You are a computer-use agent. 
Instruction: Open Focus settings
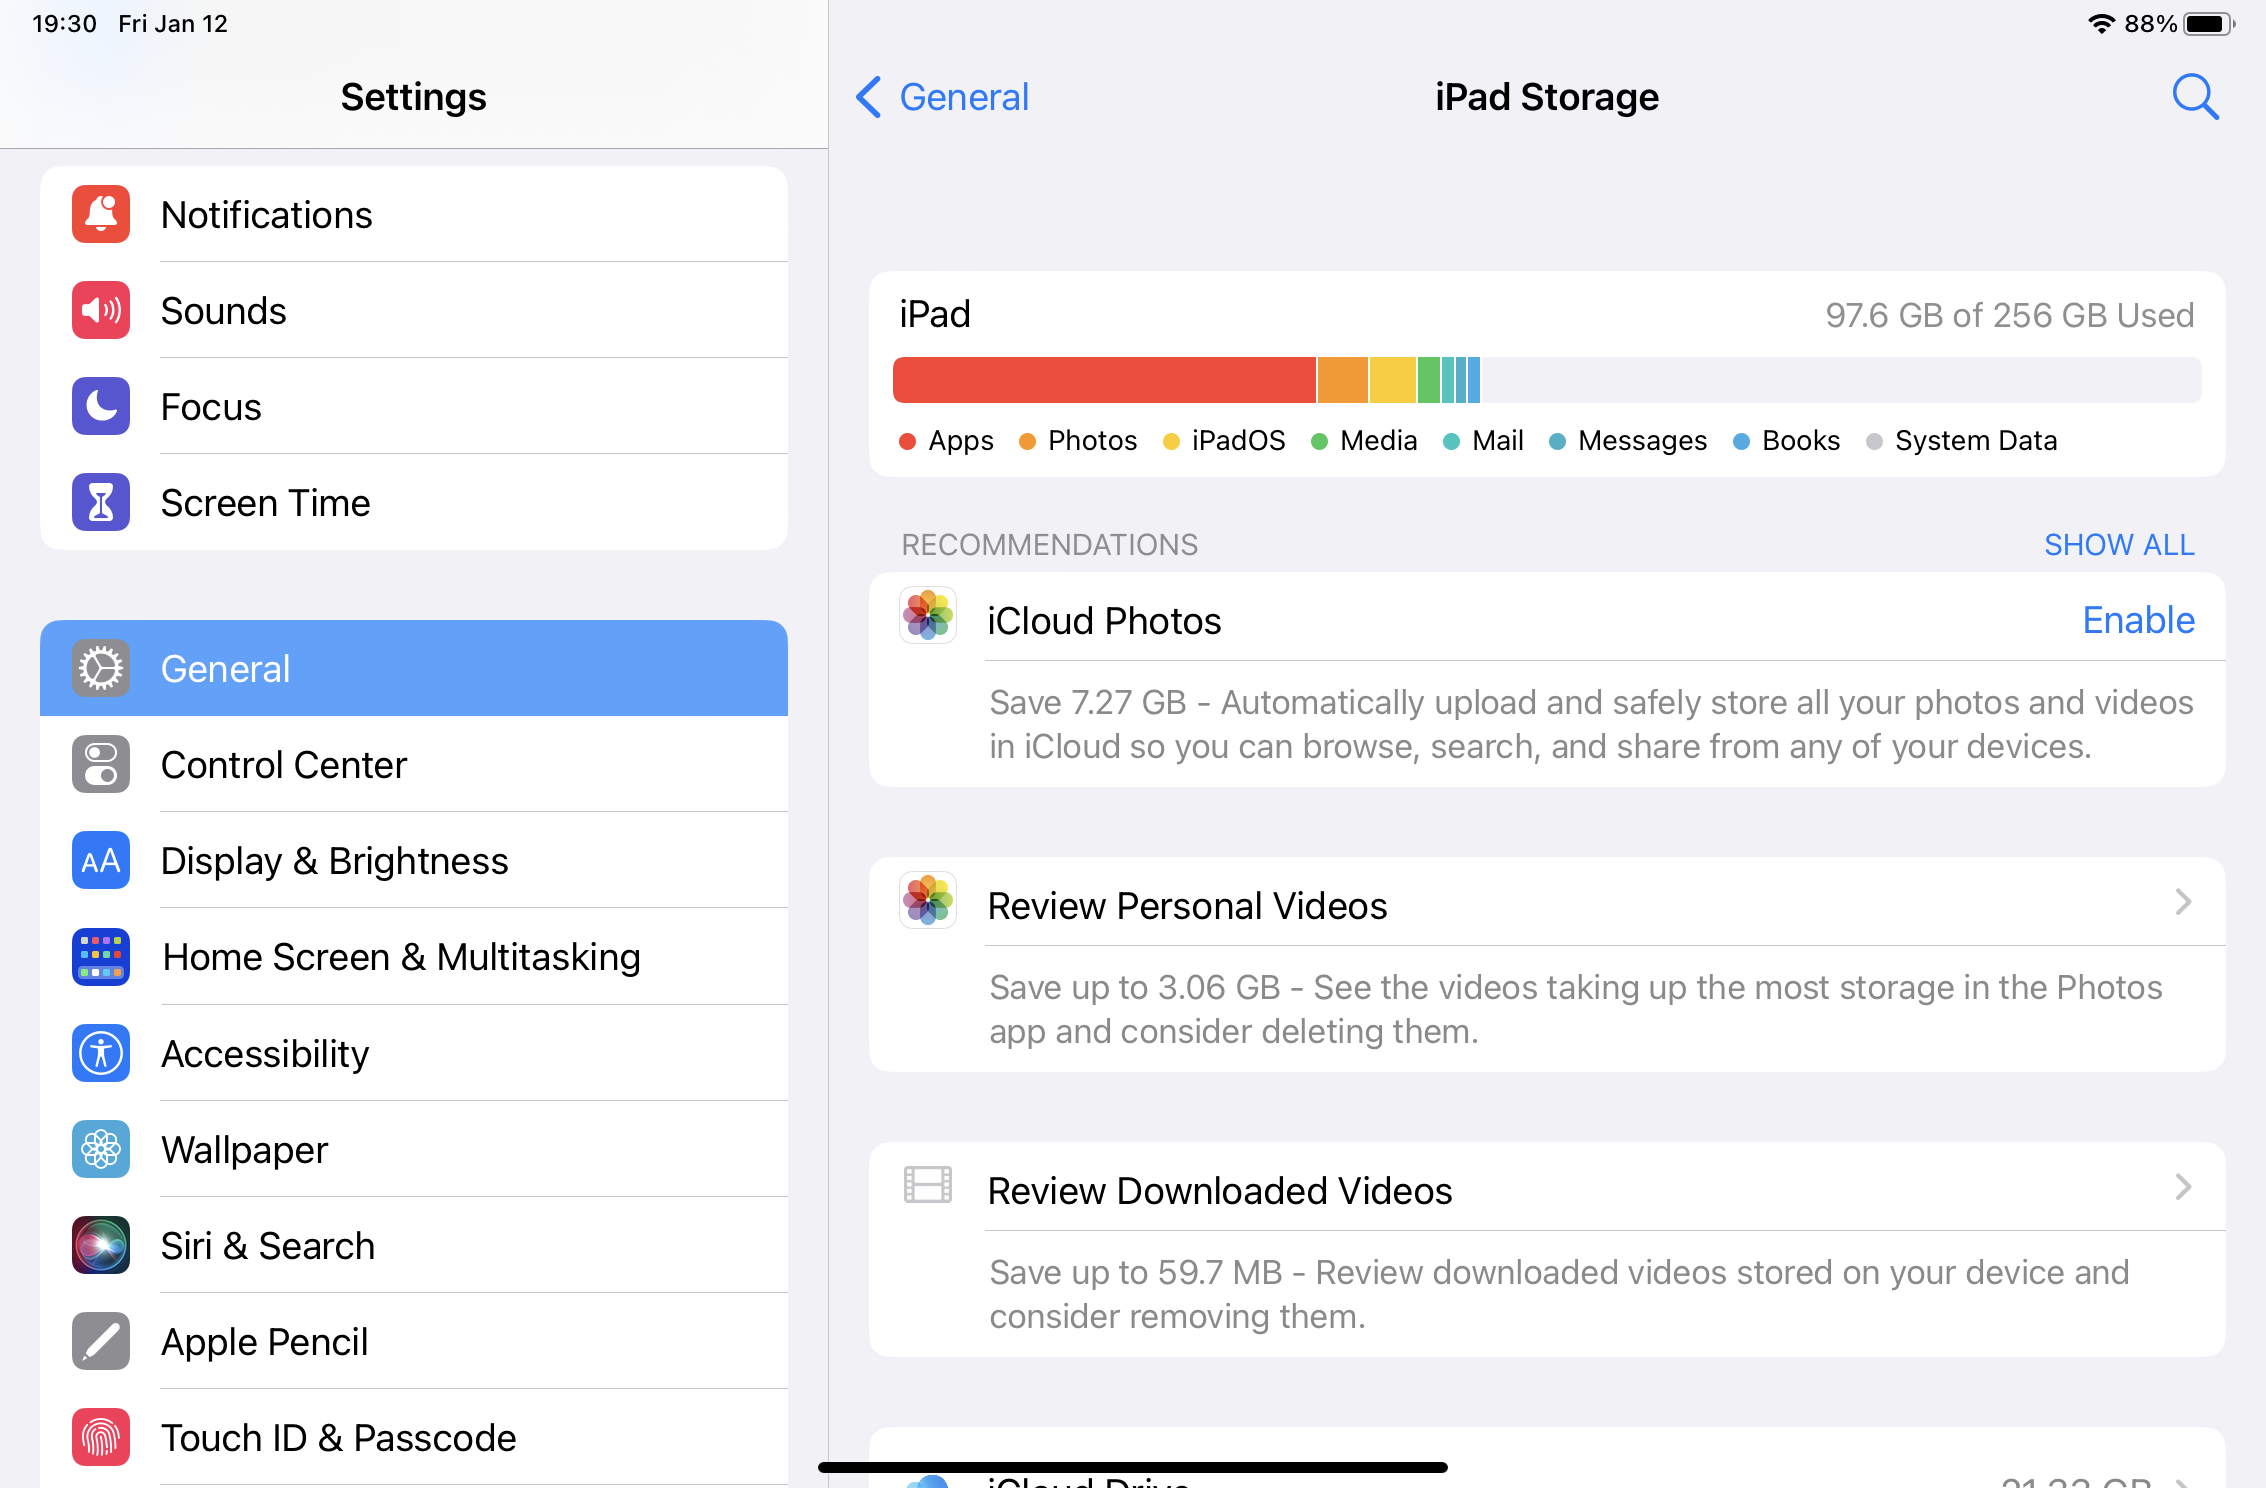[x=414, y=406]
